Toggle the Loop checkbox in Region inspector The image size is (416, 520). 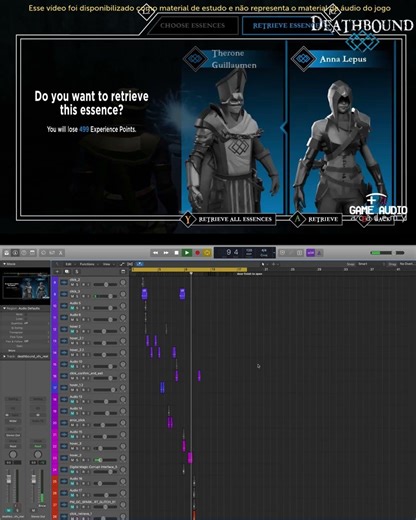[26, 319]
